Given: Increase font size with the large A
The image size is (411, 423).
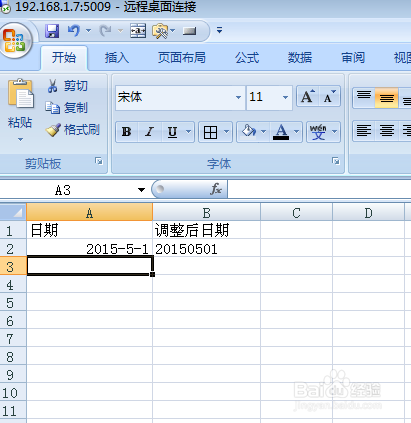Looking at the screenshot, I should point(308,97).
